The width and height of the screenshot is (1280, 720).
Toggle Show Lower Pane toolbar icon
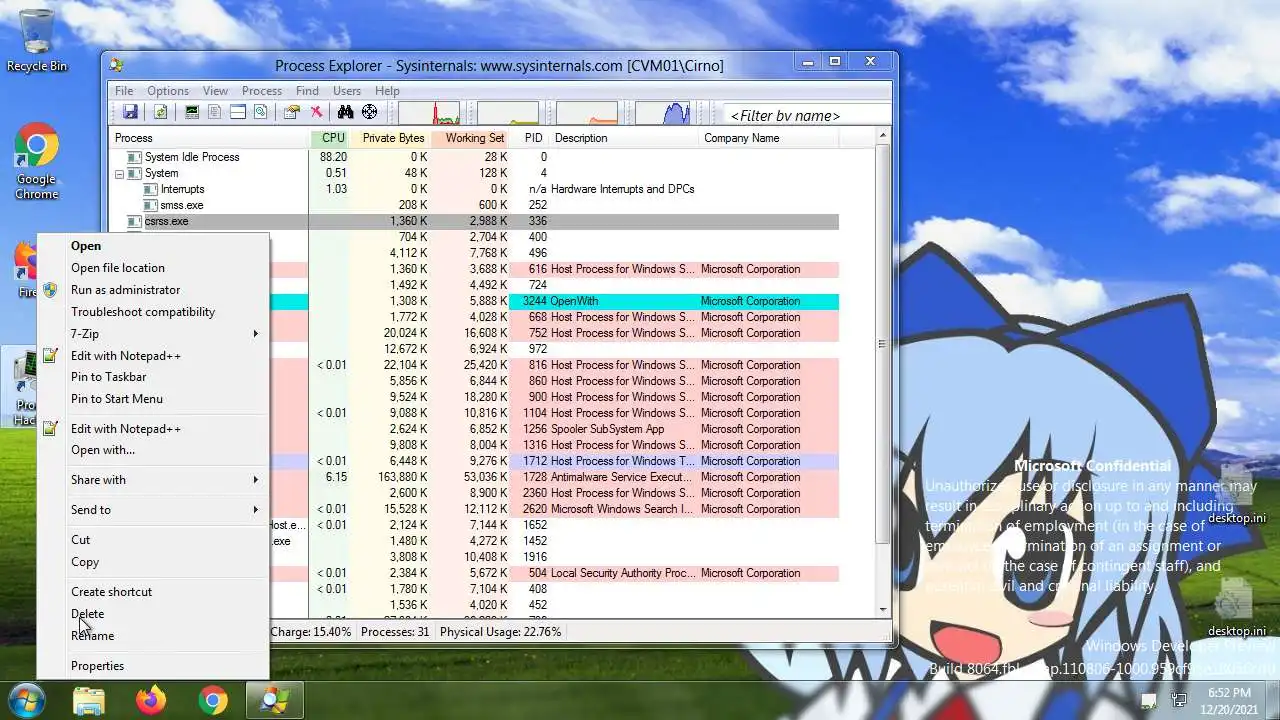pyautogui.click(x=238, y=112)
